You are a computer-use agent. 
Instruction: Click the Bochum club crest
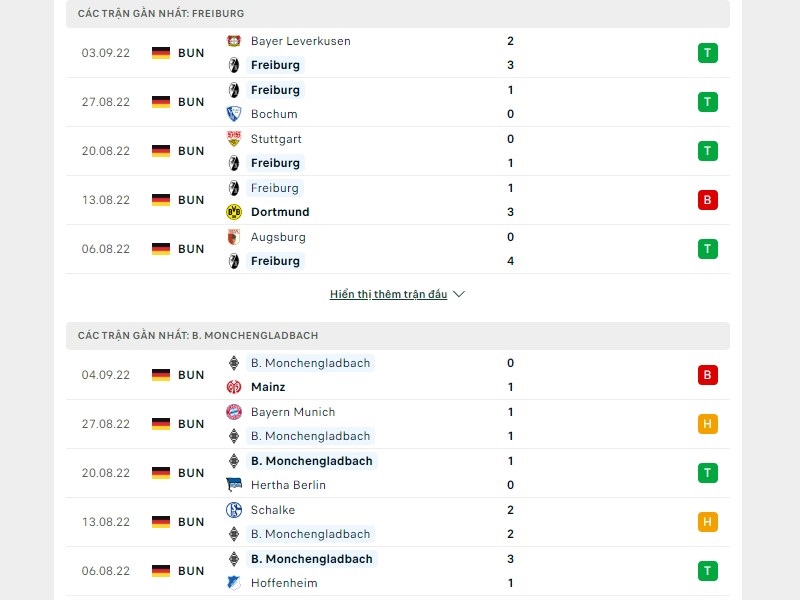[x=235, y=114]
